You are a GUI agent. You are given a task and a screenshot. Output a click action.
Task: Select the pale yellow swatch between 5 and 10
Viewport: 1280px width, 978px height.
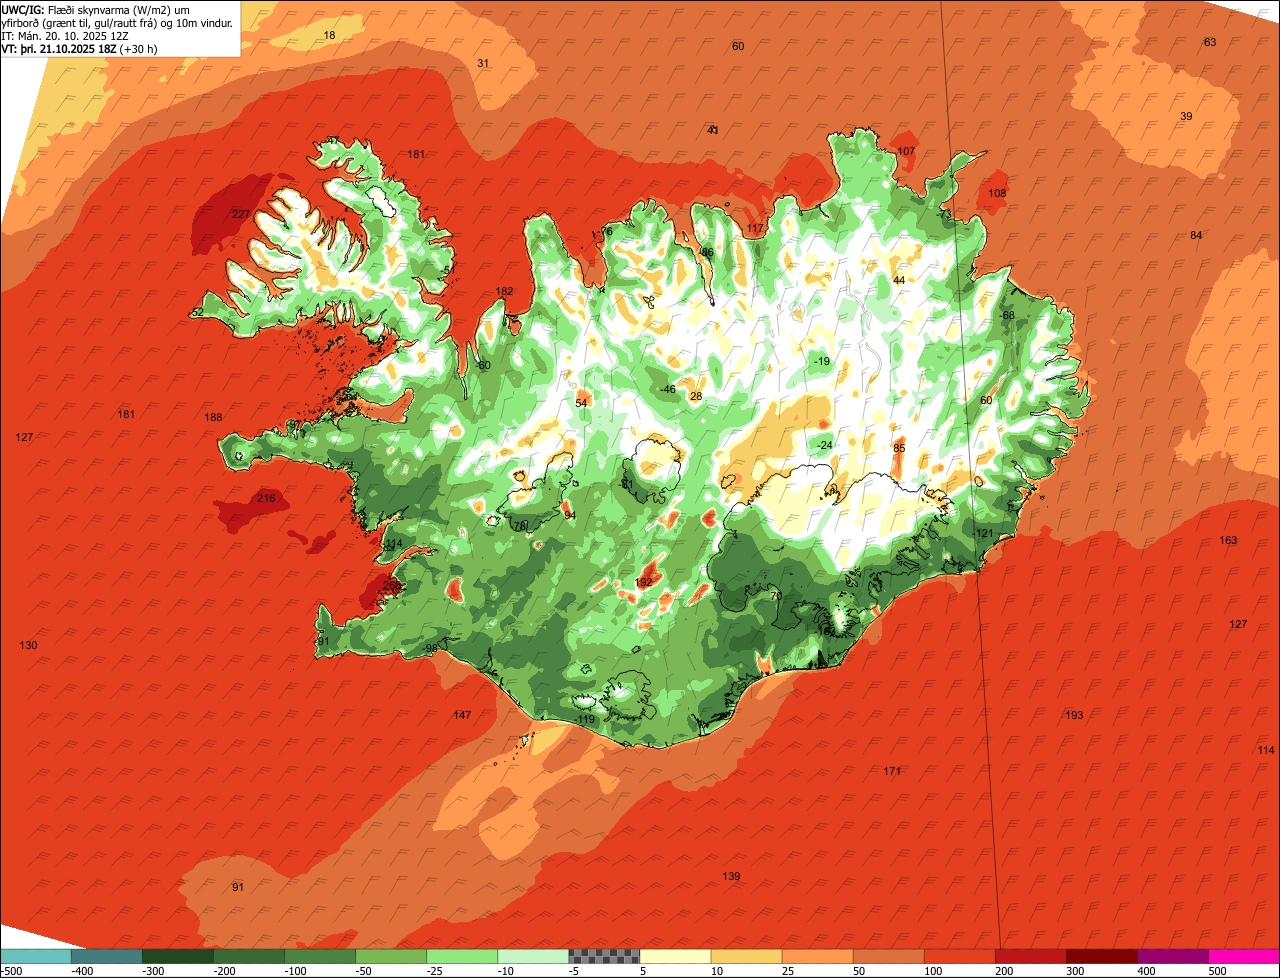tap(675, 956)
